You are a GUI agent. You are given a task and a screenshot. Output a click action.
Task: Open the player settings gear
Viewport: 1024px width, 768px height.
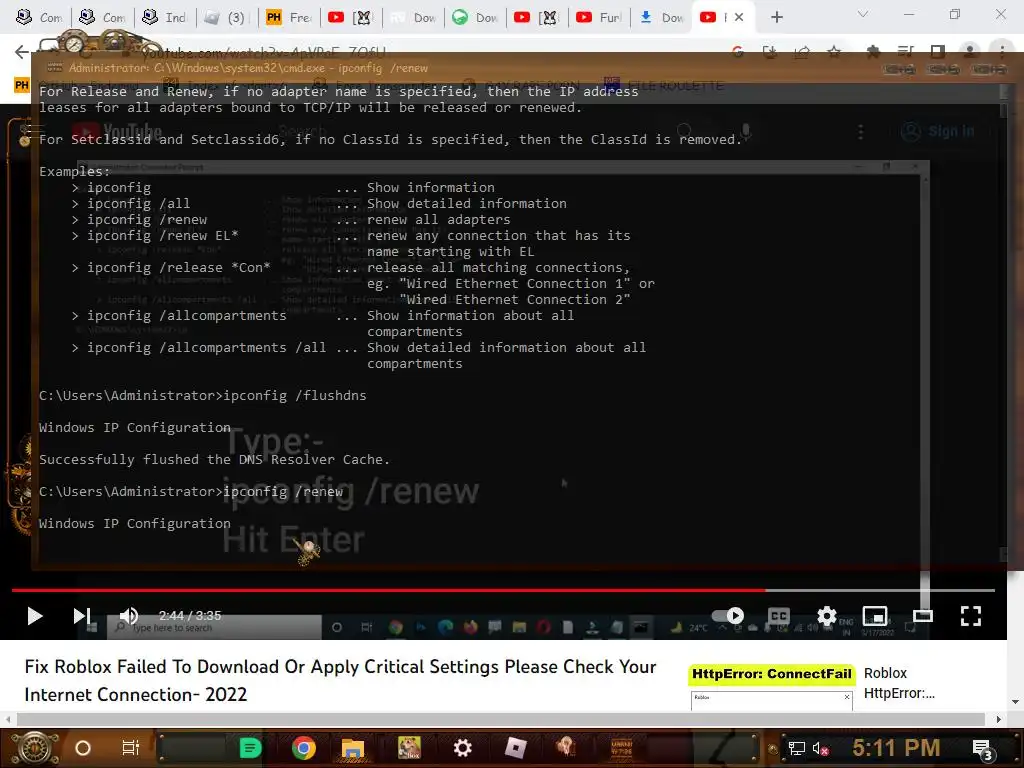pyautogui.click(x=827, y=616)
